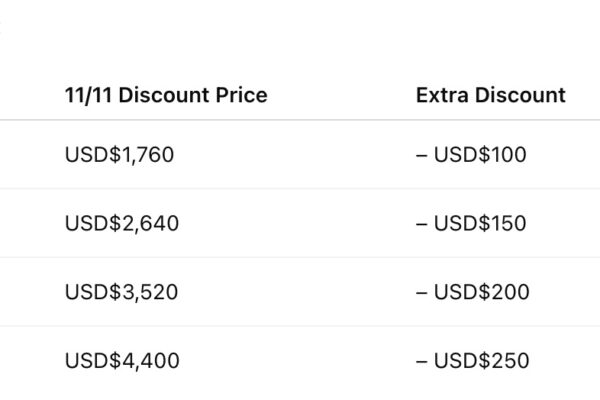Image resolution: width=600 pixels, height=400 pixels.
Task: Click the – USD$250 extra discount value
Action: tap(472, 360)
